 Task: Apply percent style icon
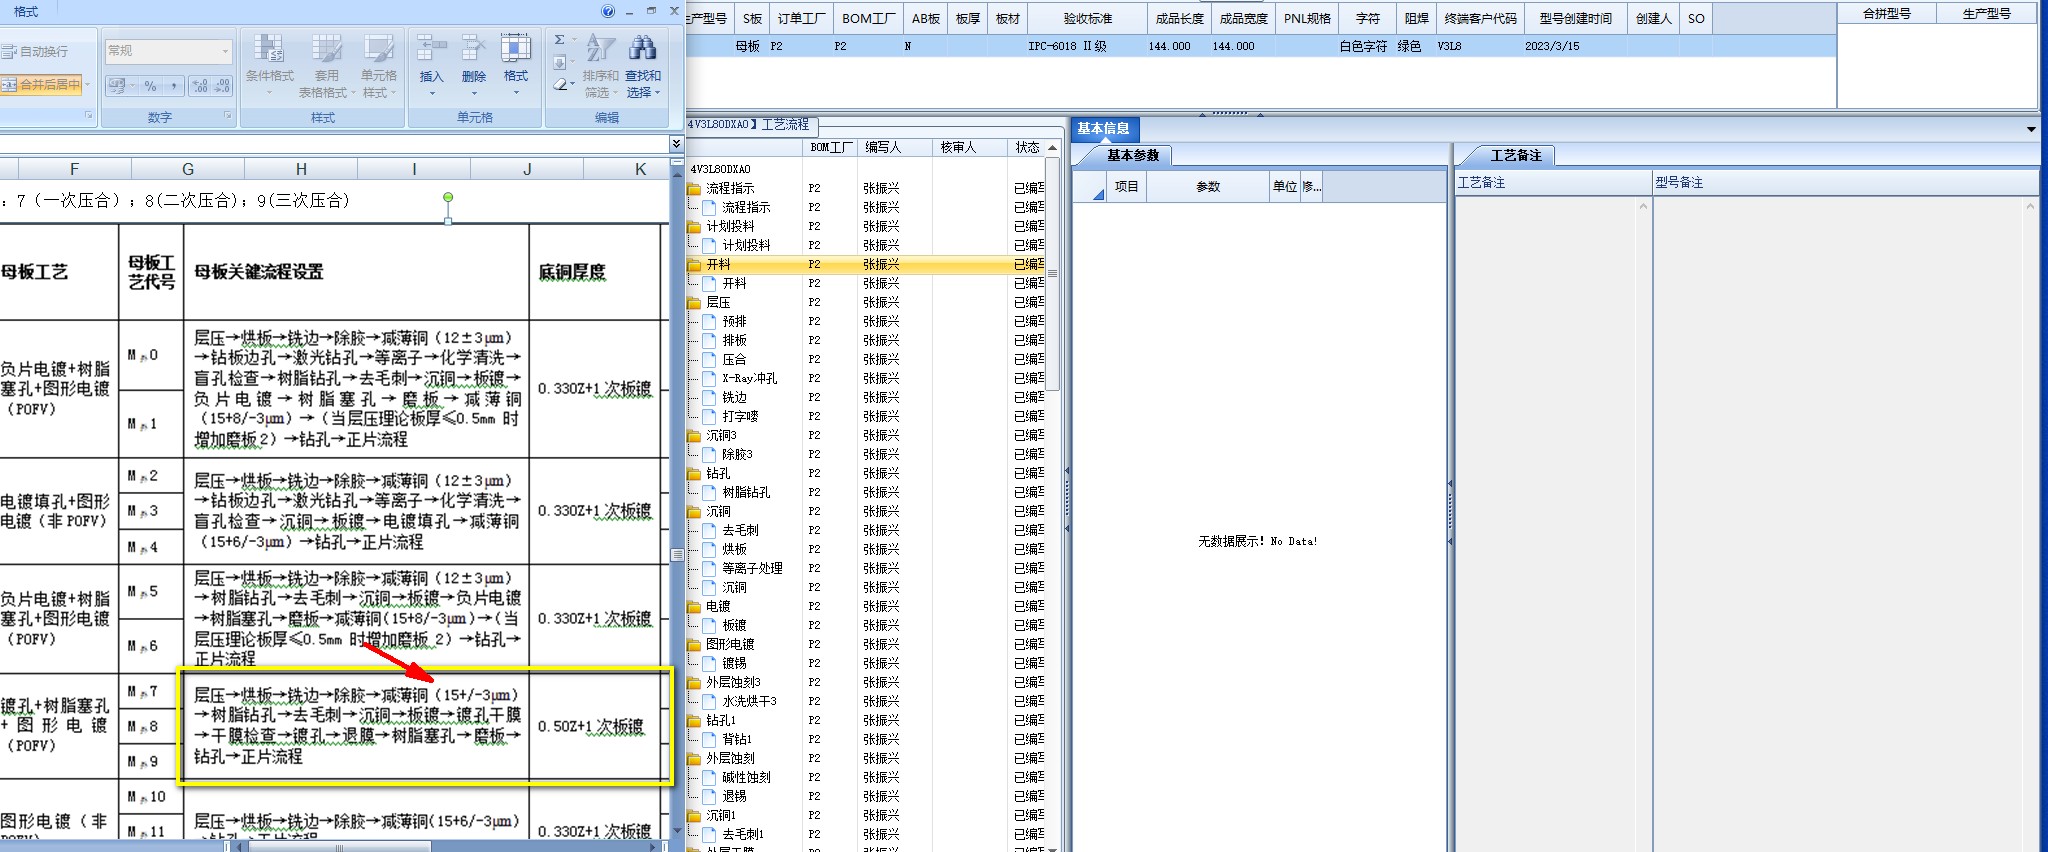[151, 86]
